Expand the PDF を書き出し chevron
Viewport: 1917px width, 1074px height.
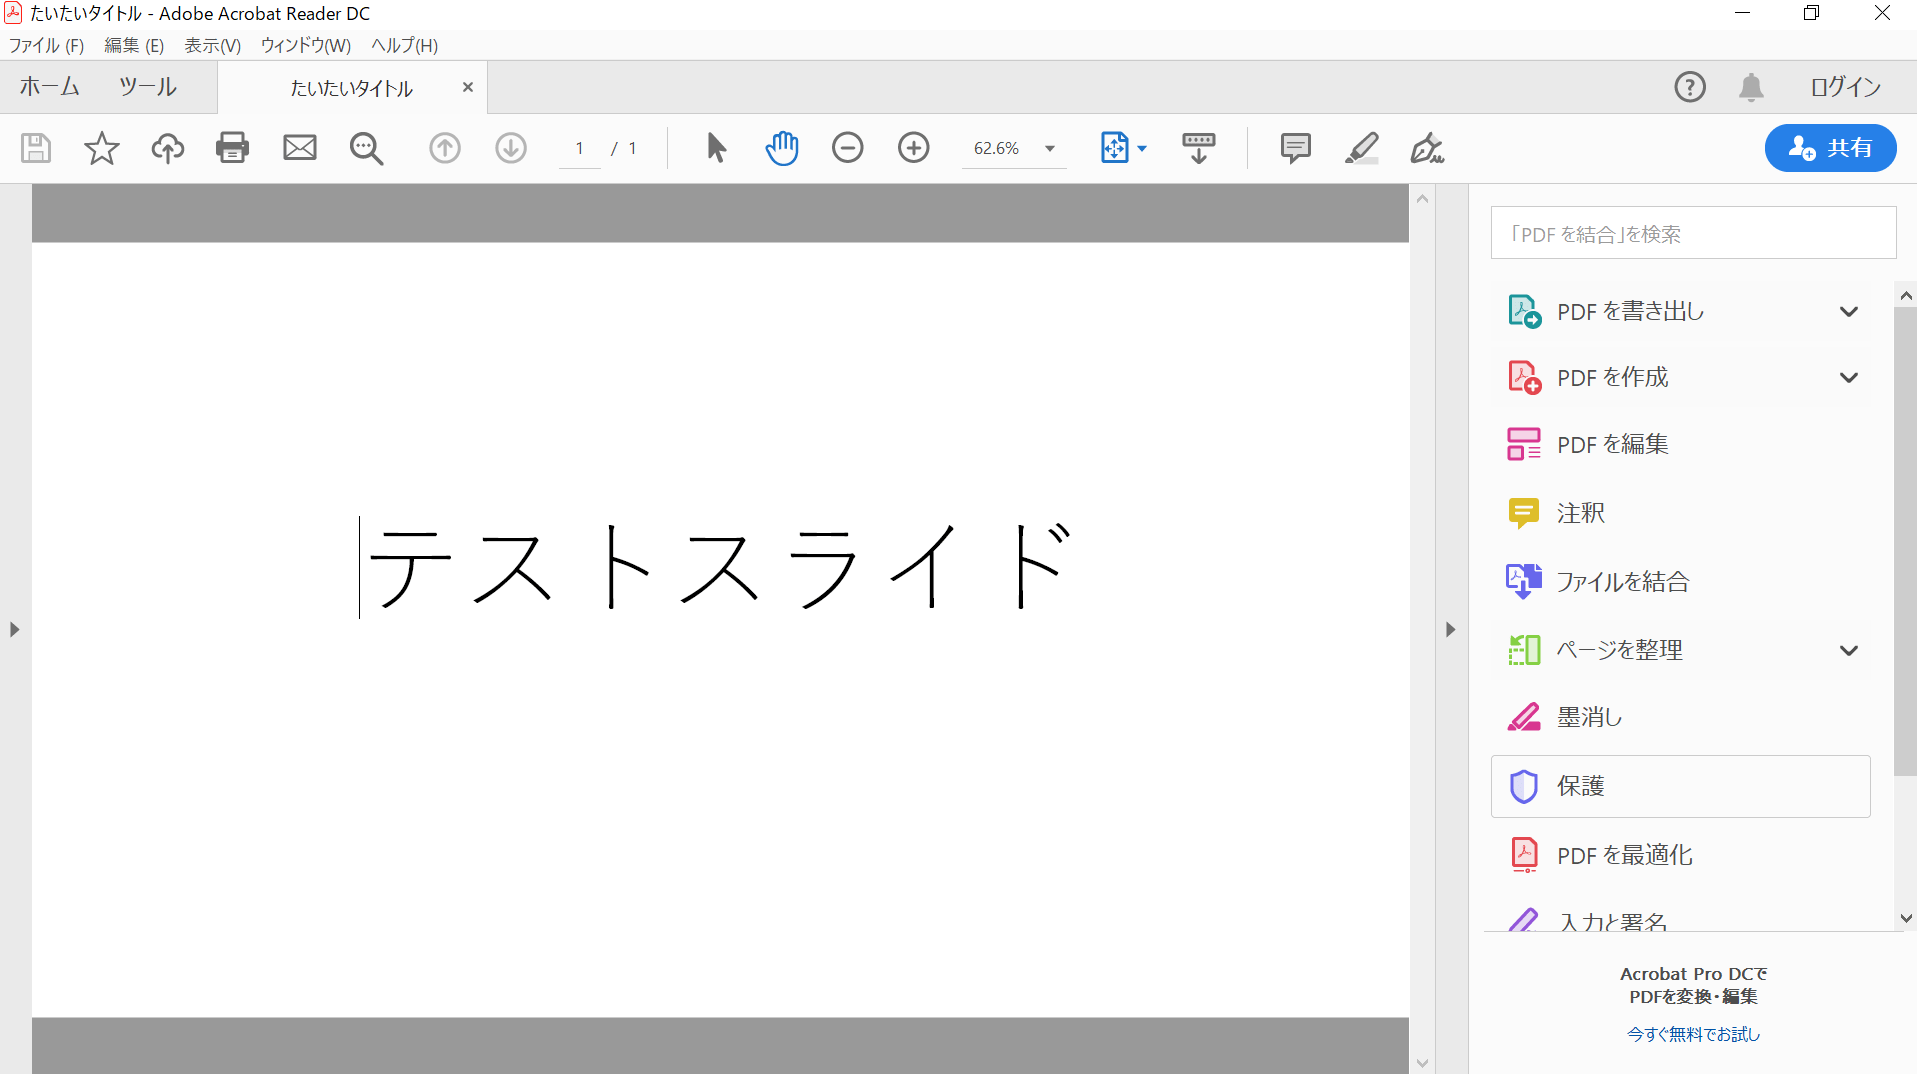point(1849,312)
